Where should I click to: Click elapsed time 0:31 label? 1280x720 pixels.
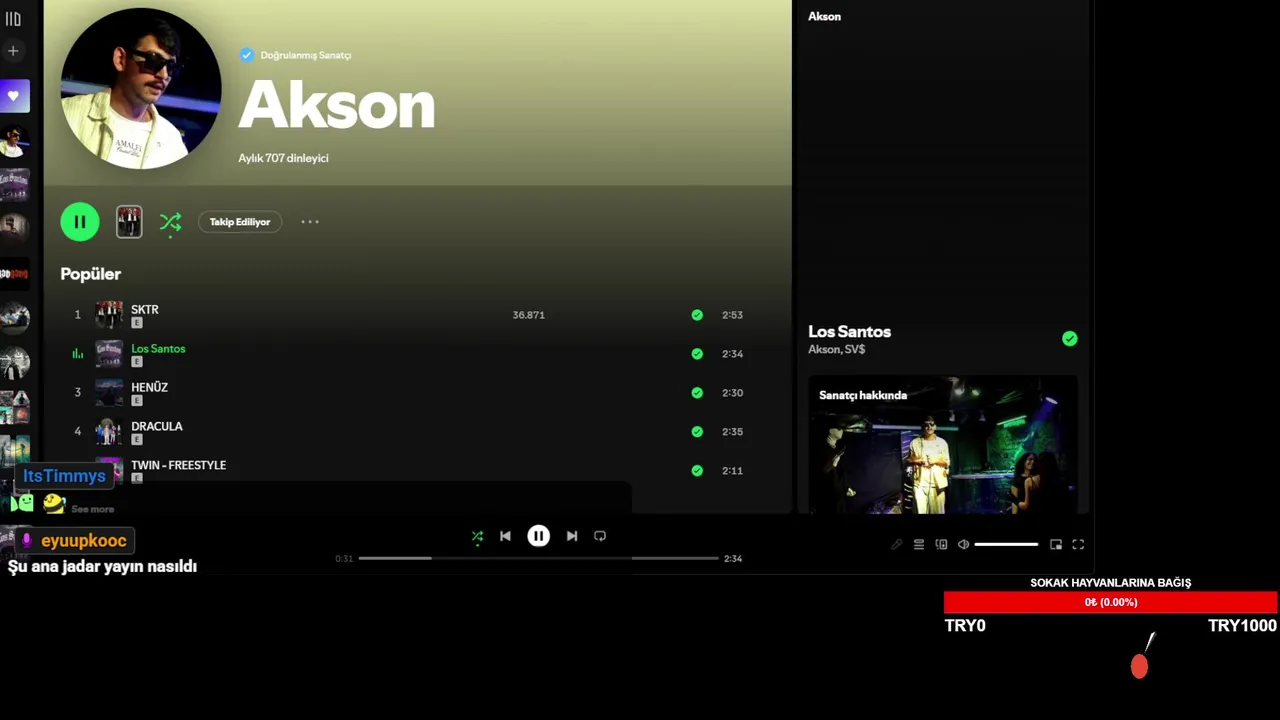point(344,559)
